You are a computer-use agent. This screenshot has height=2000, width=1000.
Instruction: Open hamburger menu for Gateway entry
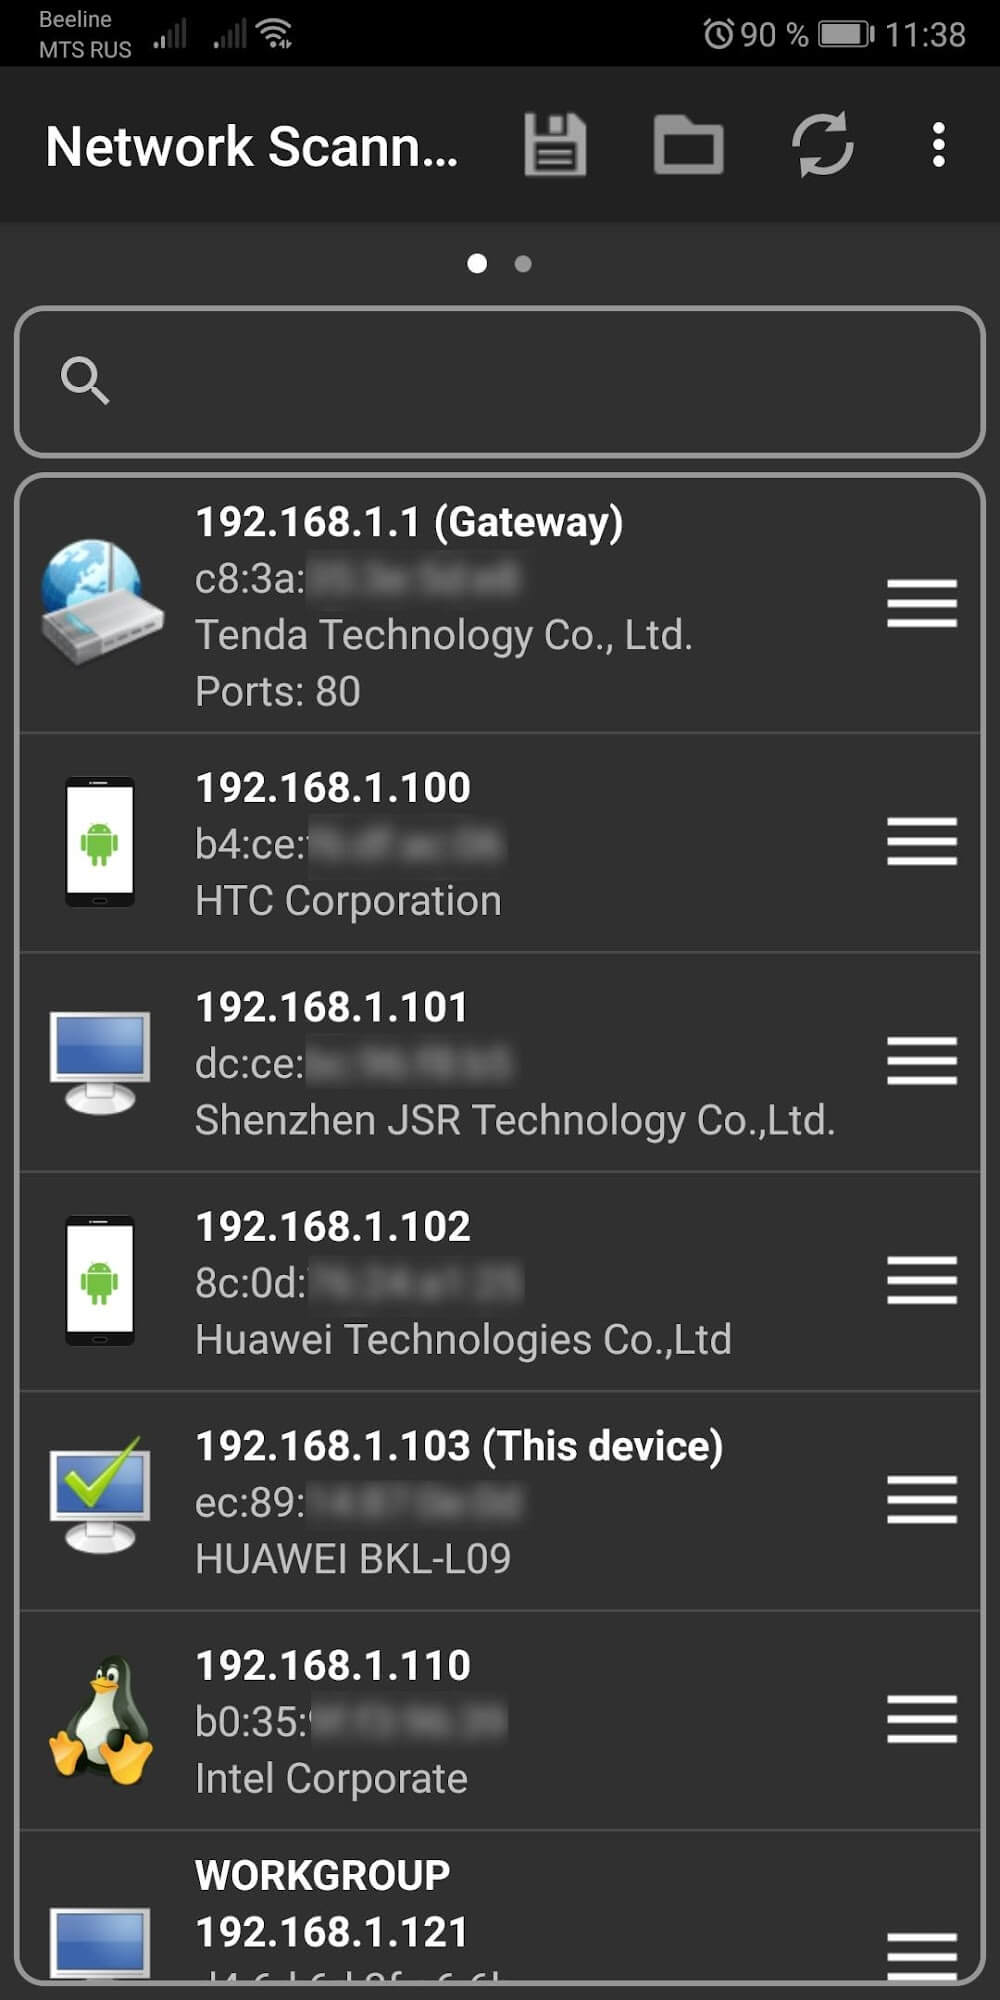[921, 603]
